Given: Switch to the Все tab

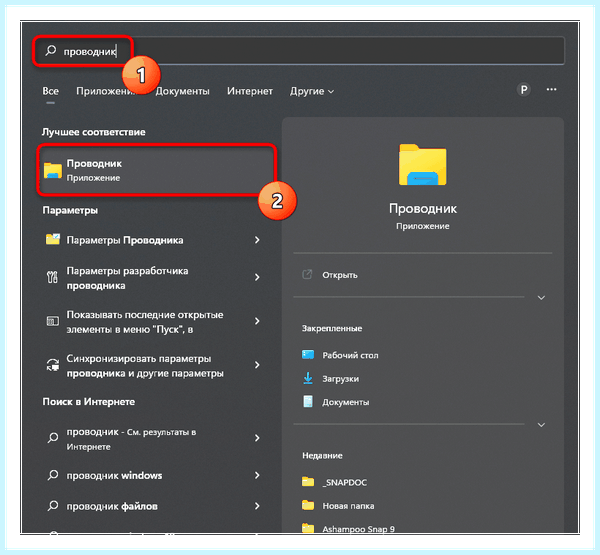Looking at the screenshot, I should point(51,91).
